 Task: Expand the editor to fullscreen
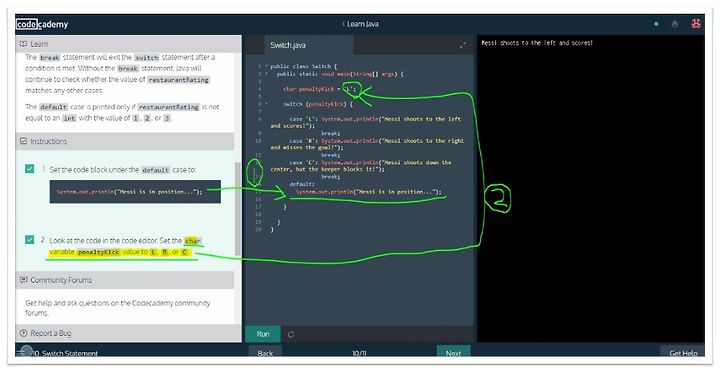click(x=462, y=45)
